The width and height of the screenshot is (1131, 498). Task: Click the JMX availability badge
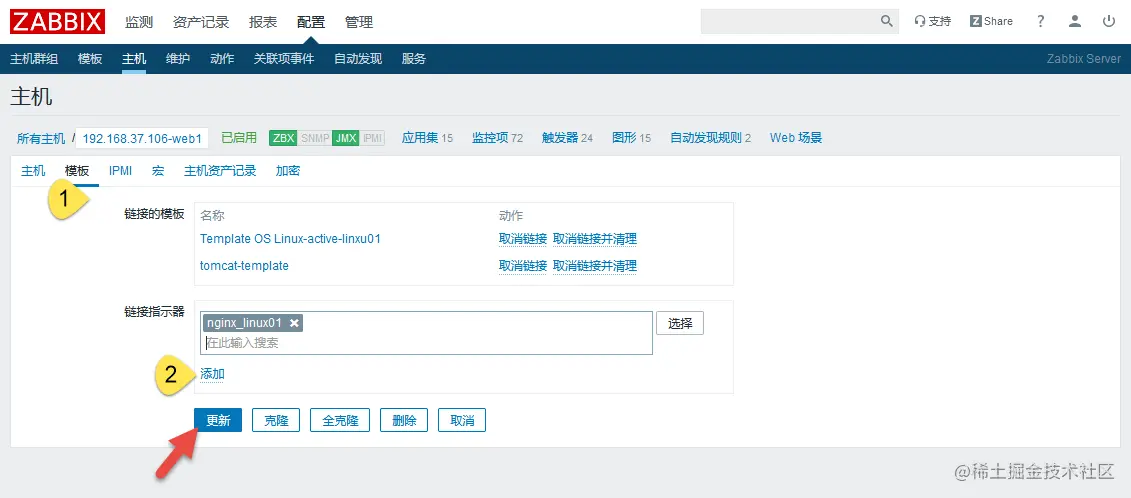(346, 138)
